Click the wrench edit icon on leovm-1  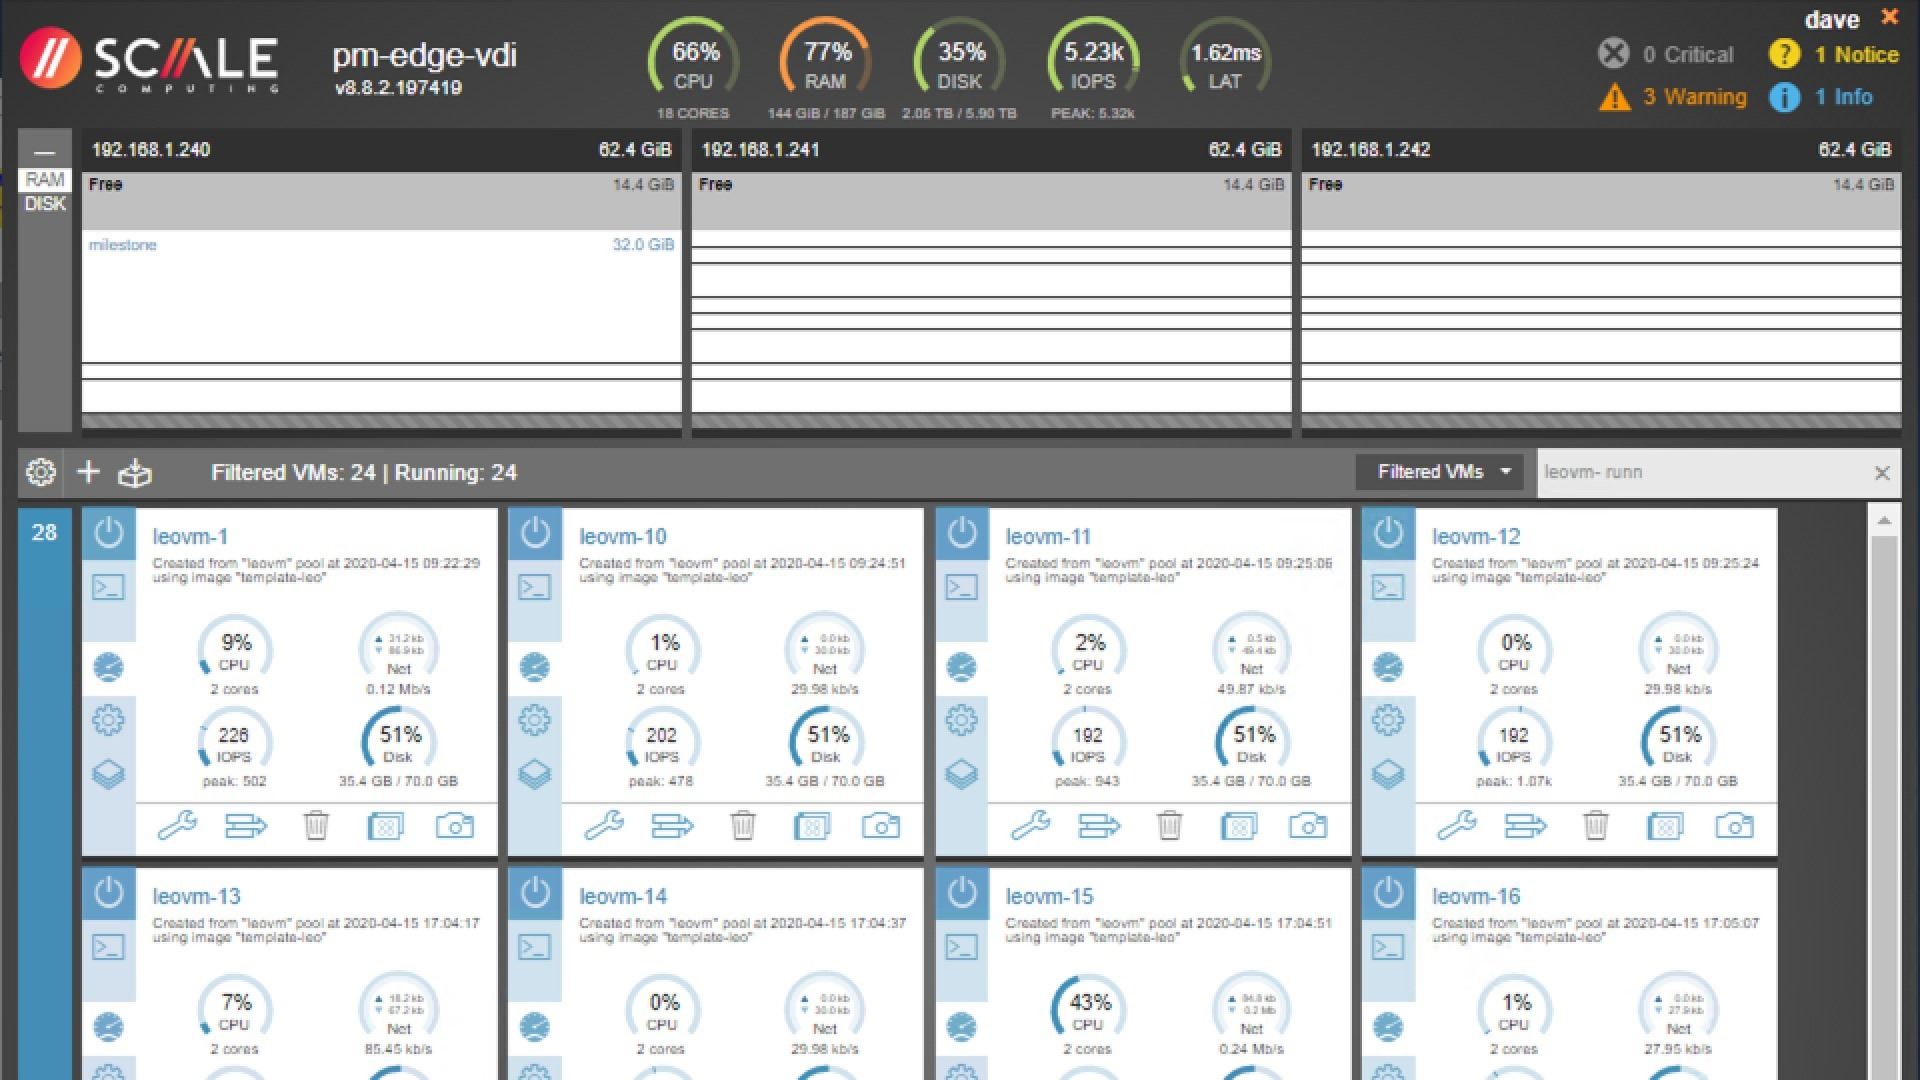pyautogui.click(x=177, y=826)
